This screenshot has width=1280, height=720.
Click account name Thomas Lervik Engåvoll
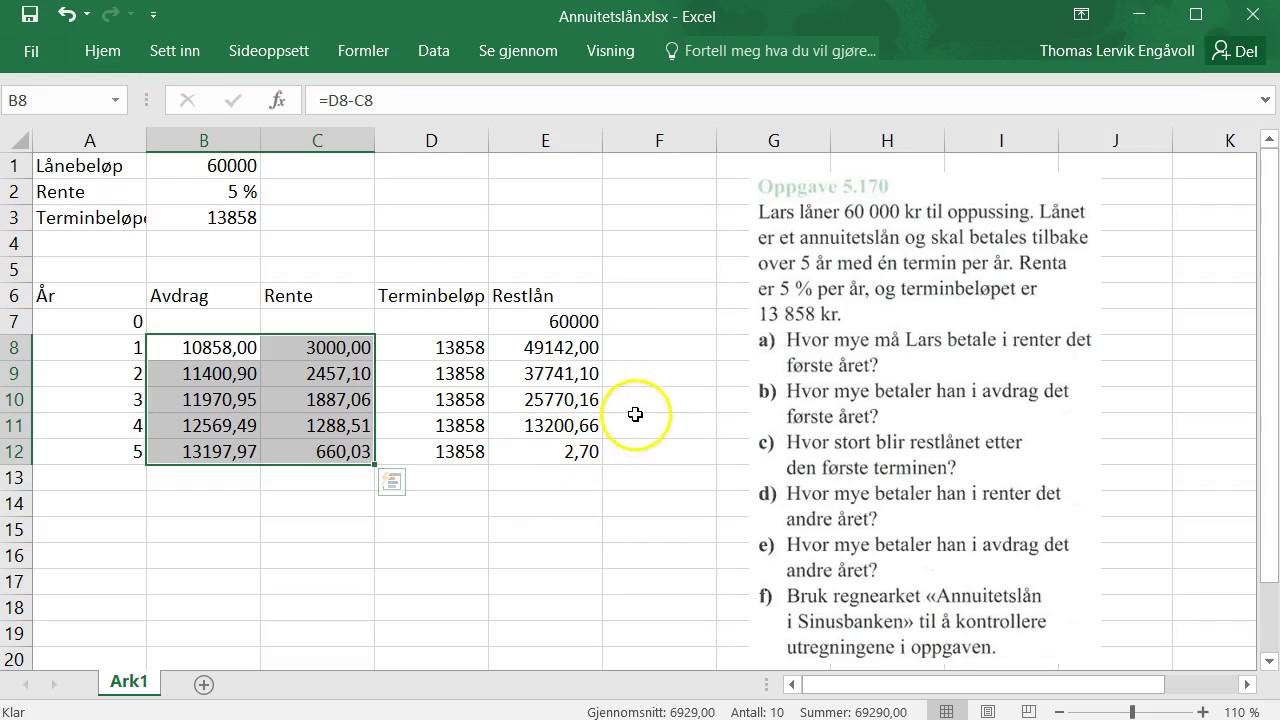click(x=1117, y=51)
